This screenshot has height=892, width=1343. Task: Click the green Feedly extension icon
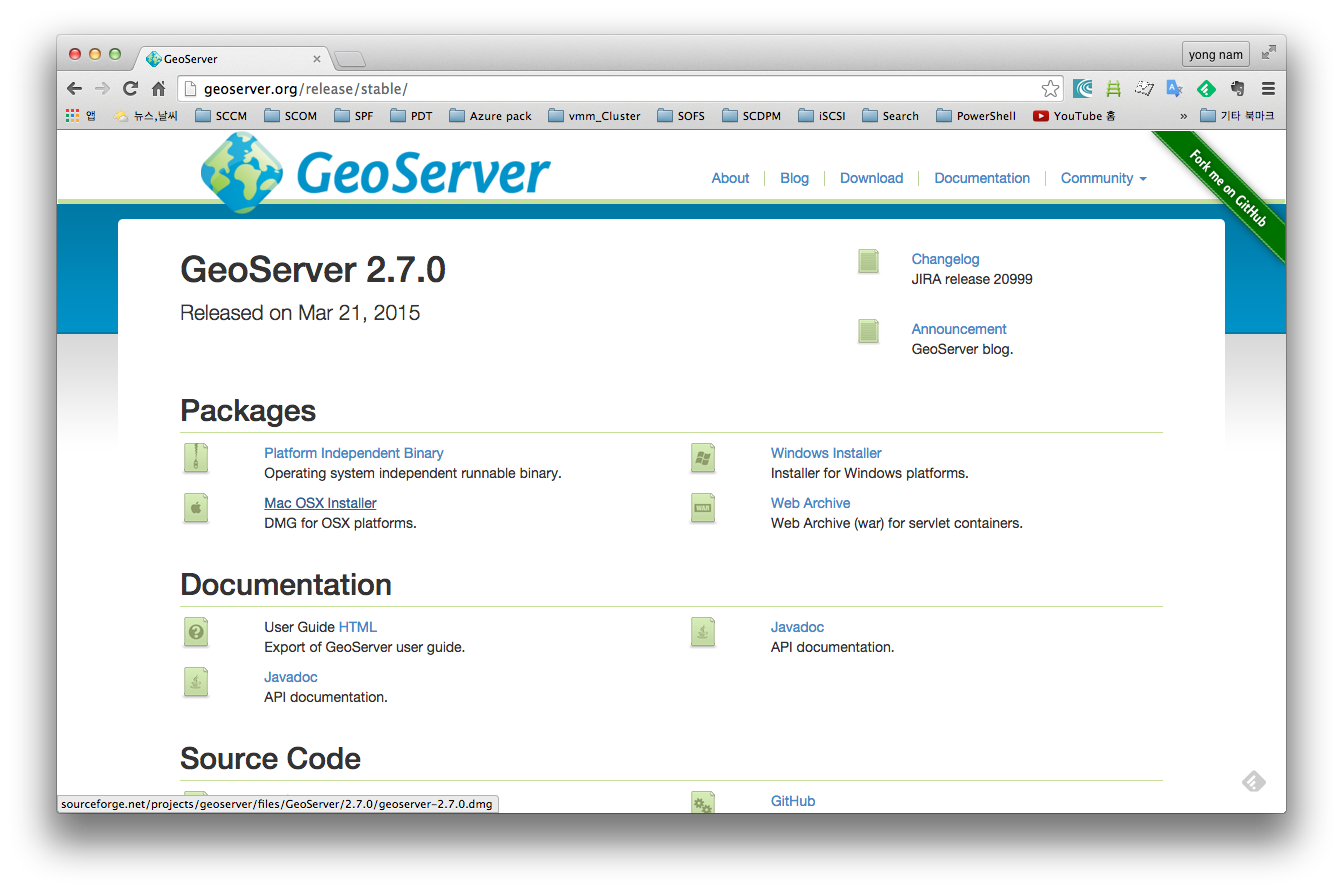1206,88
